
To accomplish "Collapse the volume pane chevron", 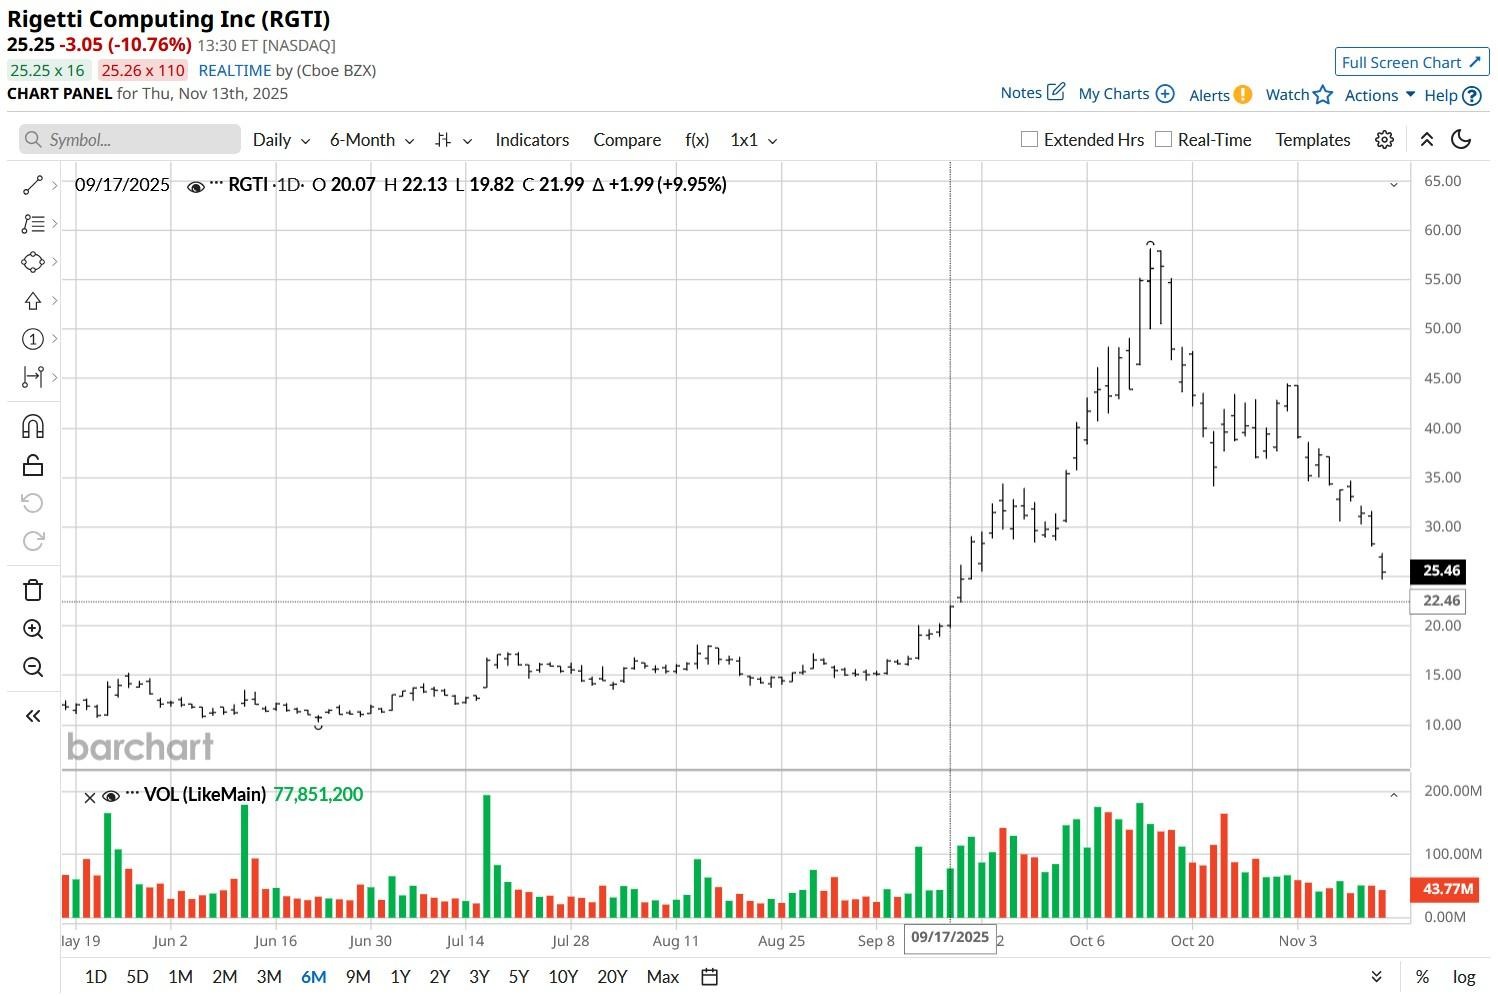I will coord(1393,795).
